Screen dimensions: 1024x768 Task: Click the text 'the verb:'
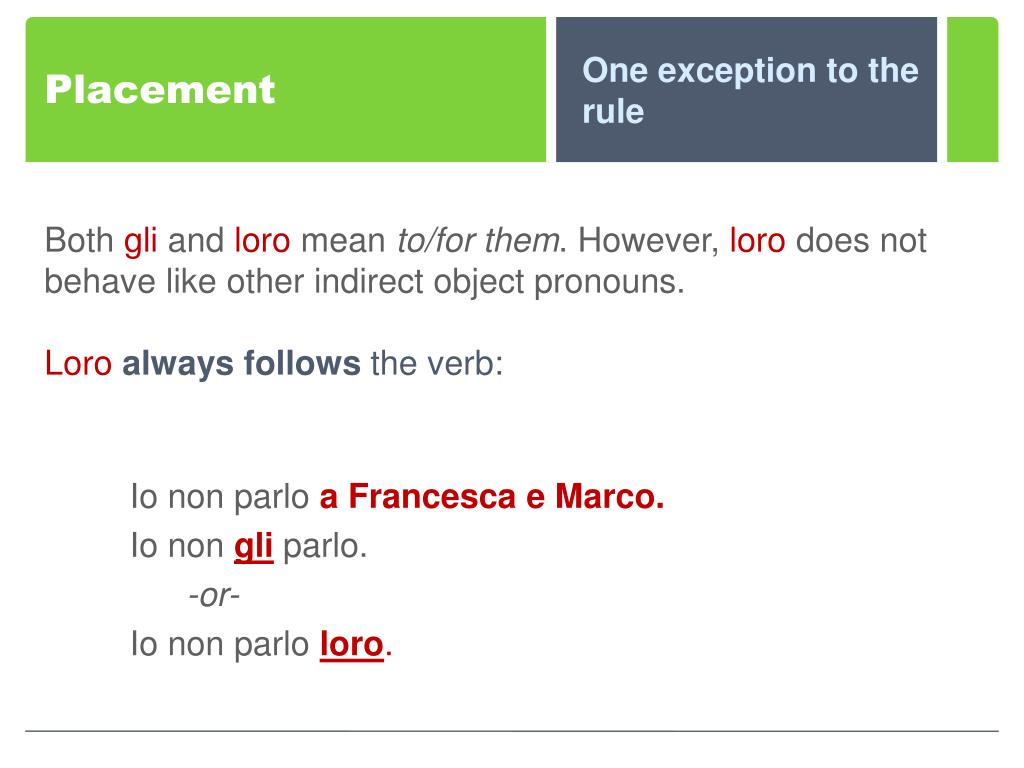click(437, 363)
